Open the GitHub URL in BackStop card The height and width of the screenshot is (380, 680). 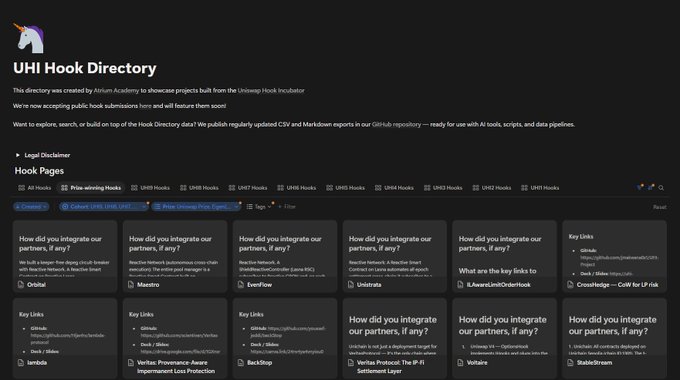(288, 332)
